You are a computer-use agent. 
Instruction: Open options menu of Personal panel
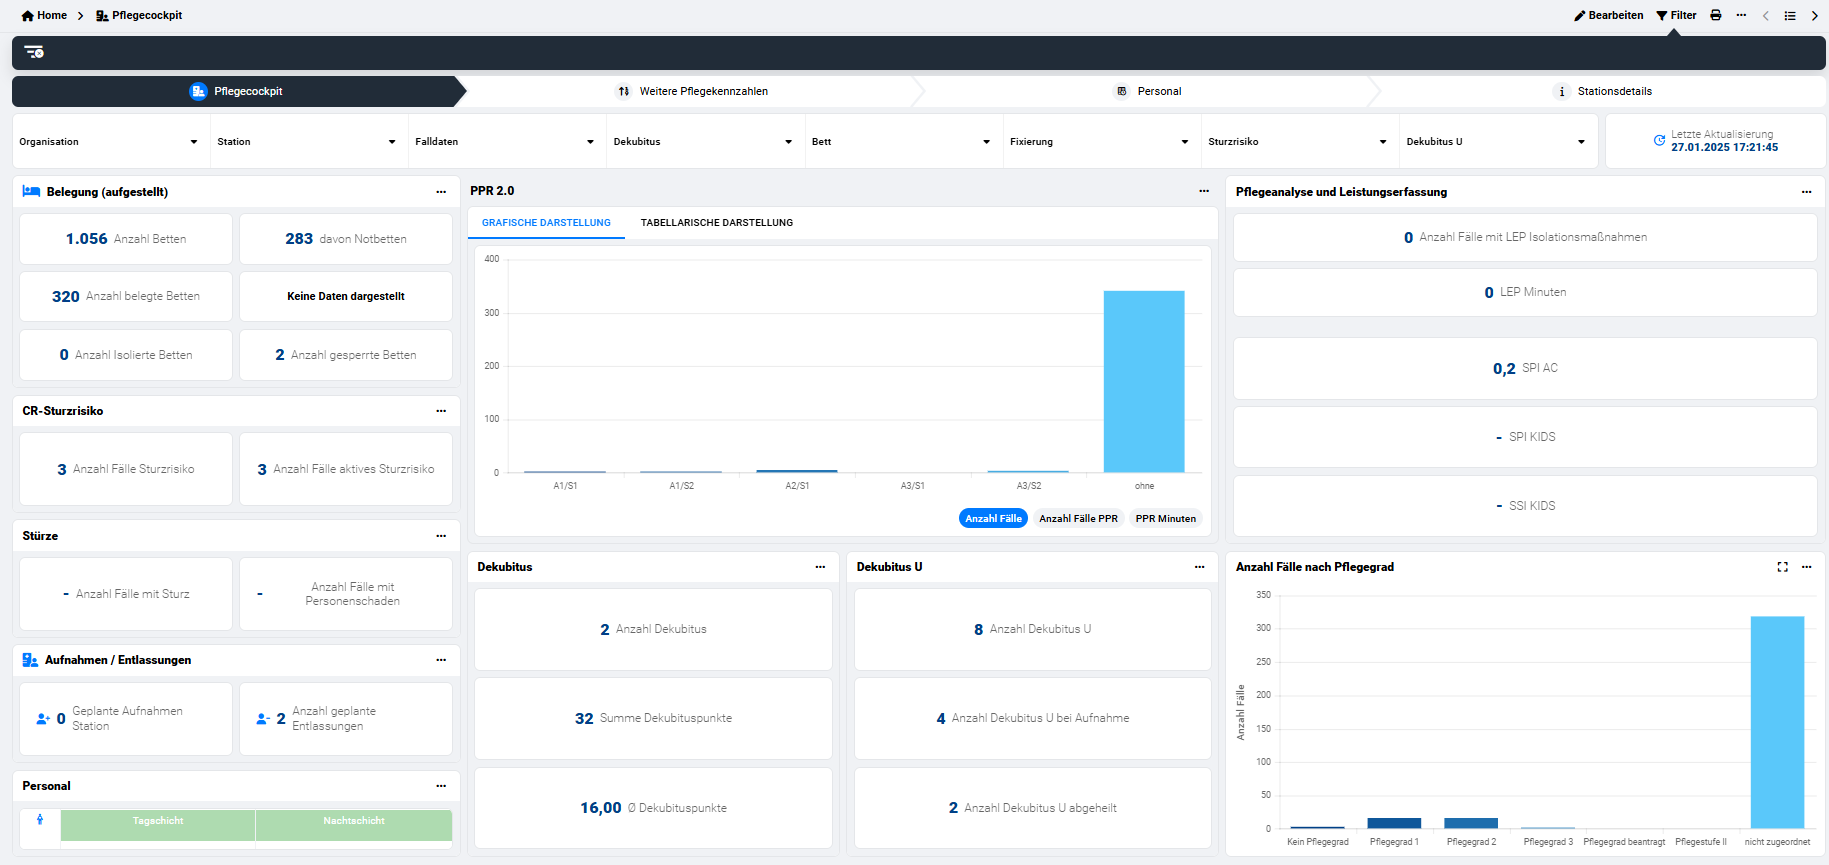[441, 786]
